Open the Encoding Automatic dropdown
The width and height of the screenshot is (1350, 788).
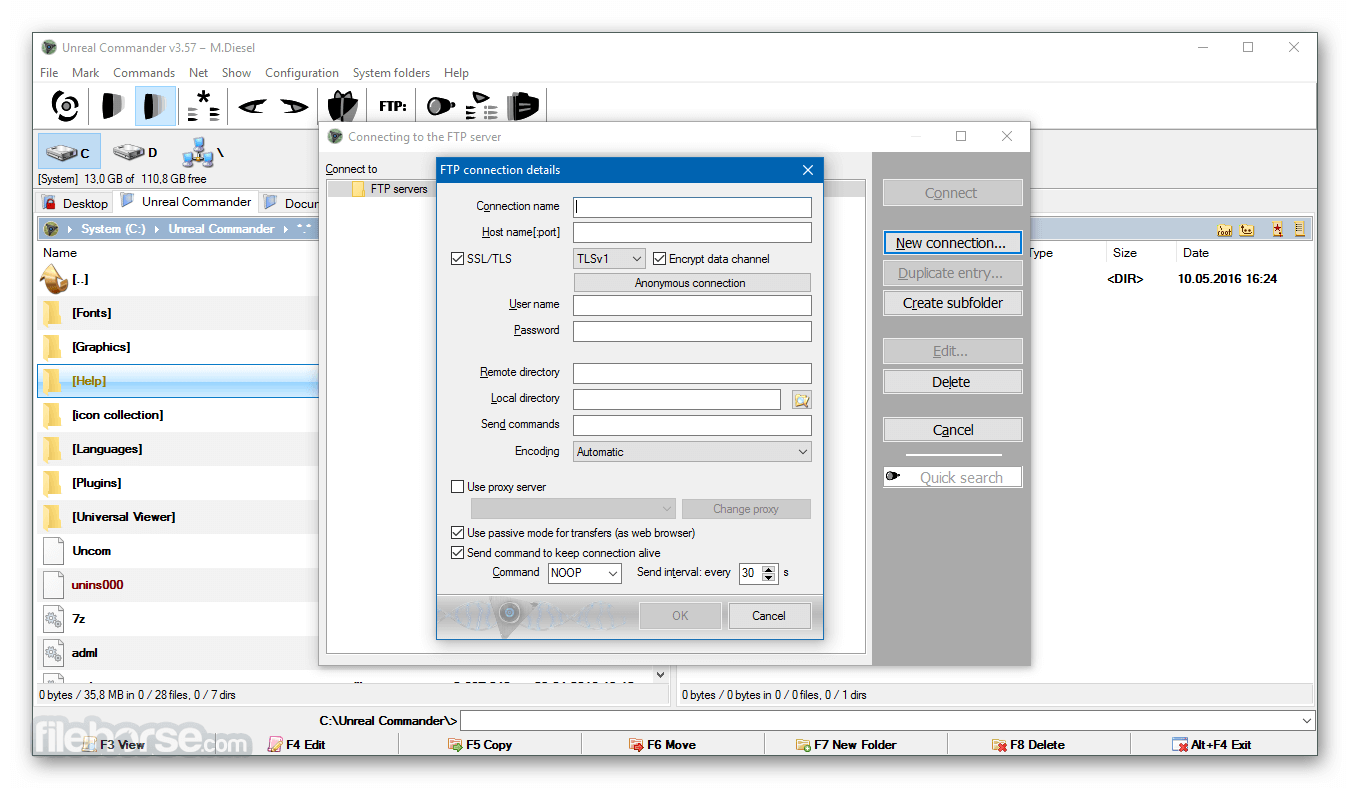click(x=692, y=452)
